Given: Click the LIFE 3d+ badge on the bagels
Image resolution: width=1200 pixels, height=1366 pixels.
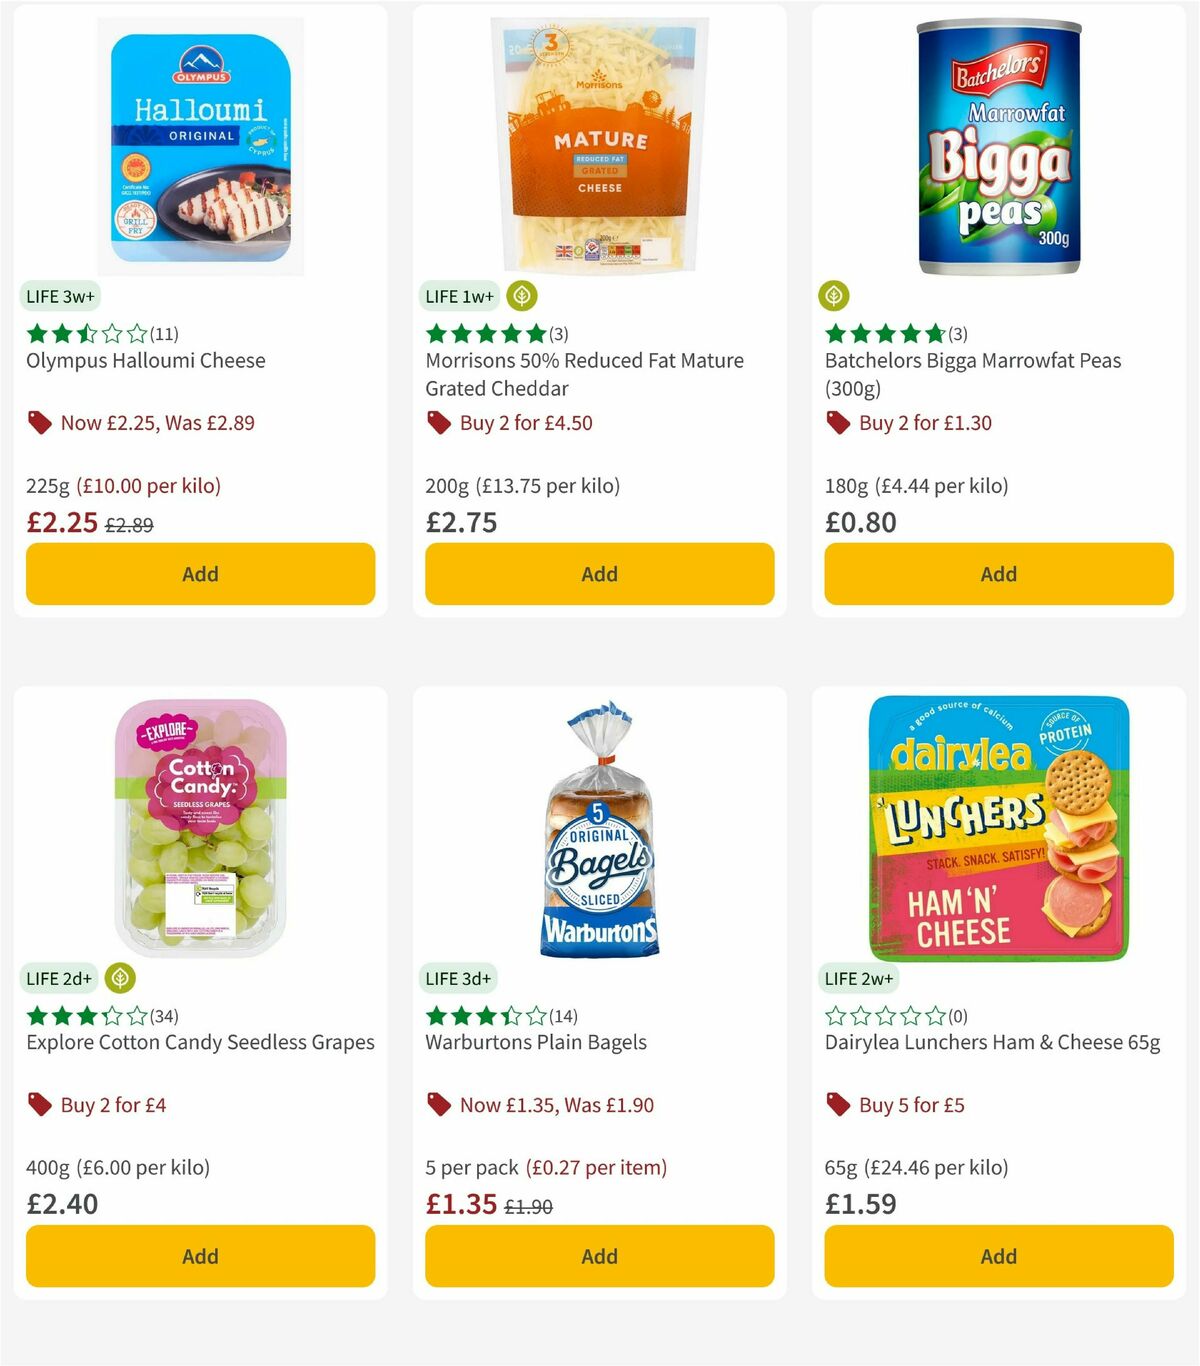Looking at the screenshot, I should [459, 978].
